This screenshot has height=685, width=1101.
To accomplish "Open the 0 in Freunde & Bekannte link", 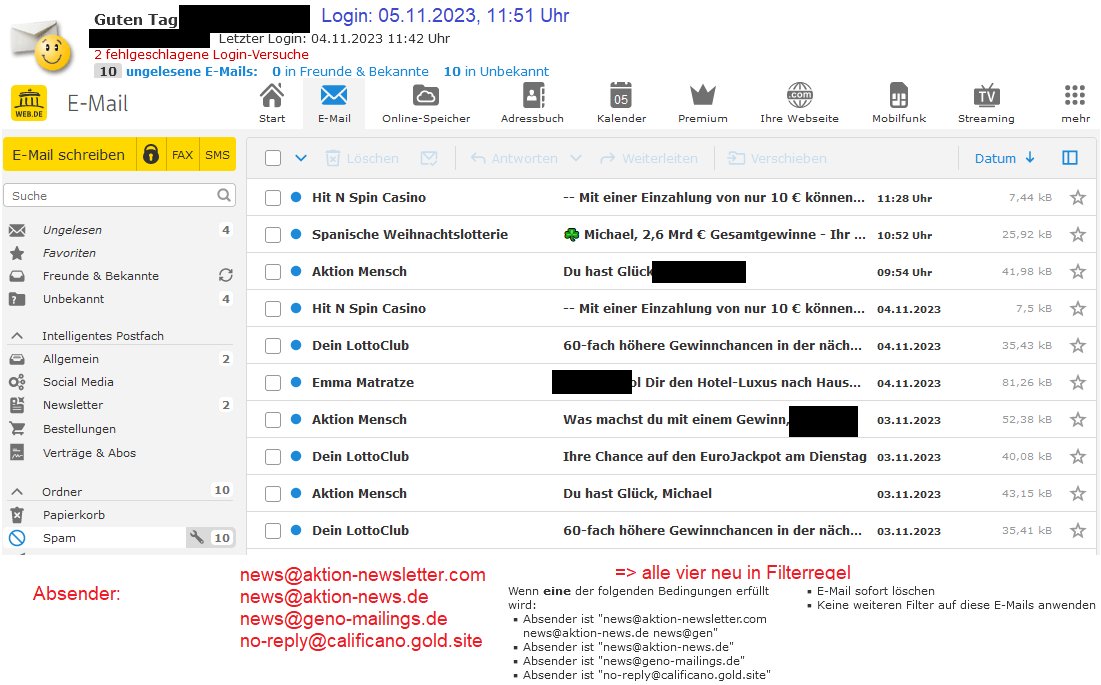I will pos(350,71).
